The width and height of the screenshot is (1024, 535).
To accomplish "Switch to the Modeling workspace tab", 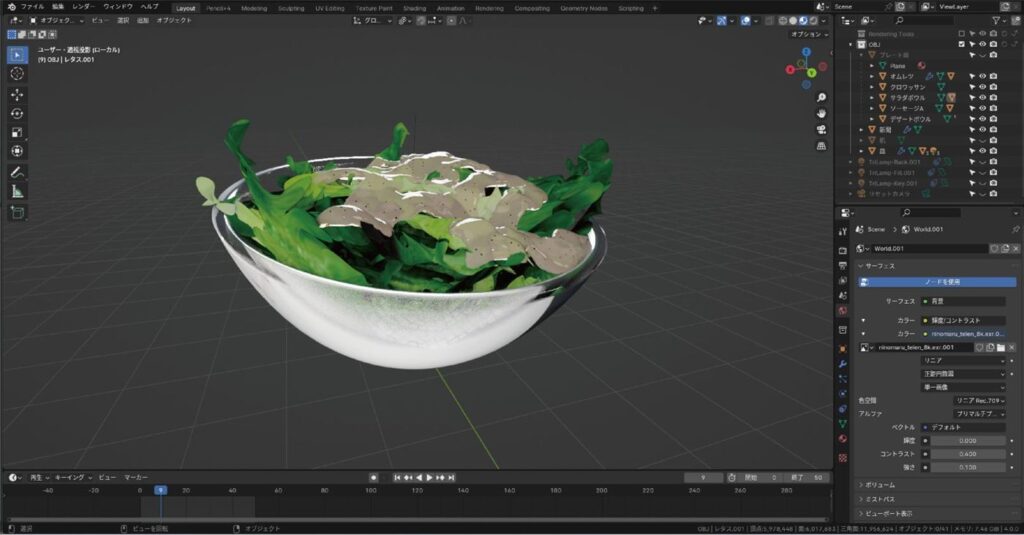I will pos(254,8).
